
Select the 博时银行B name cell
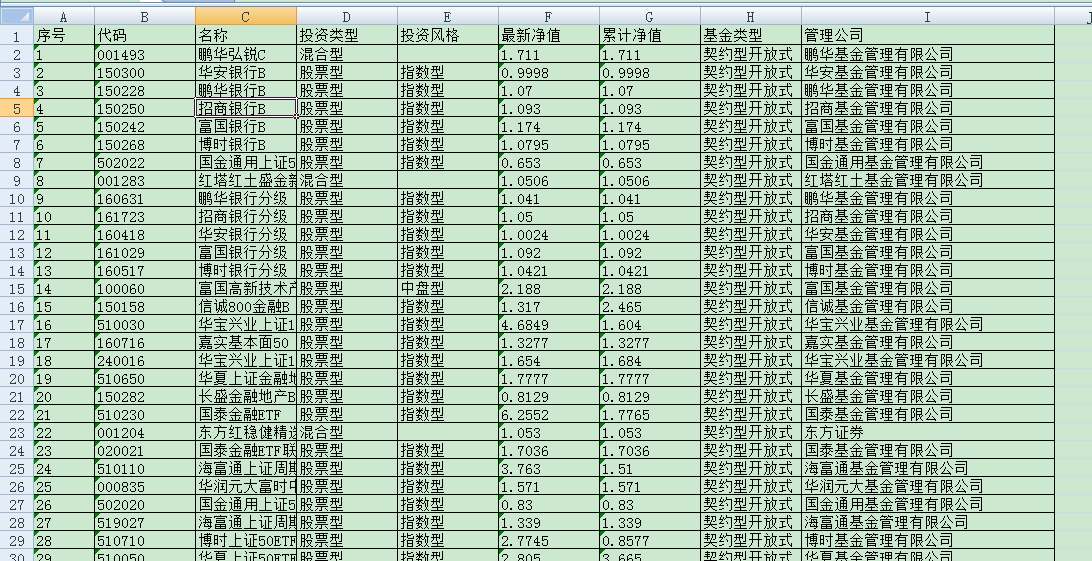point(246,144)
